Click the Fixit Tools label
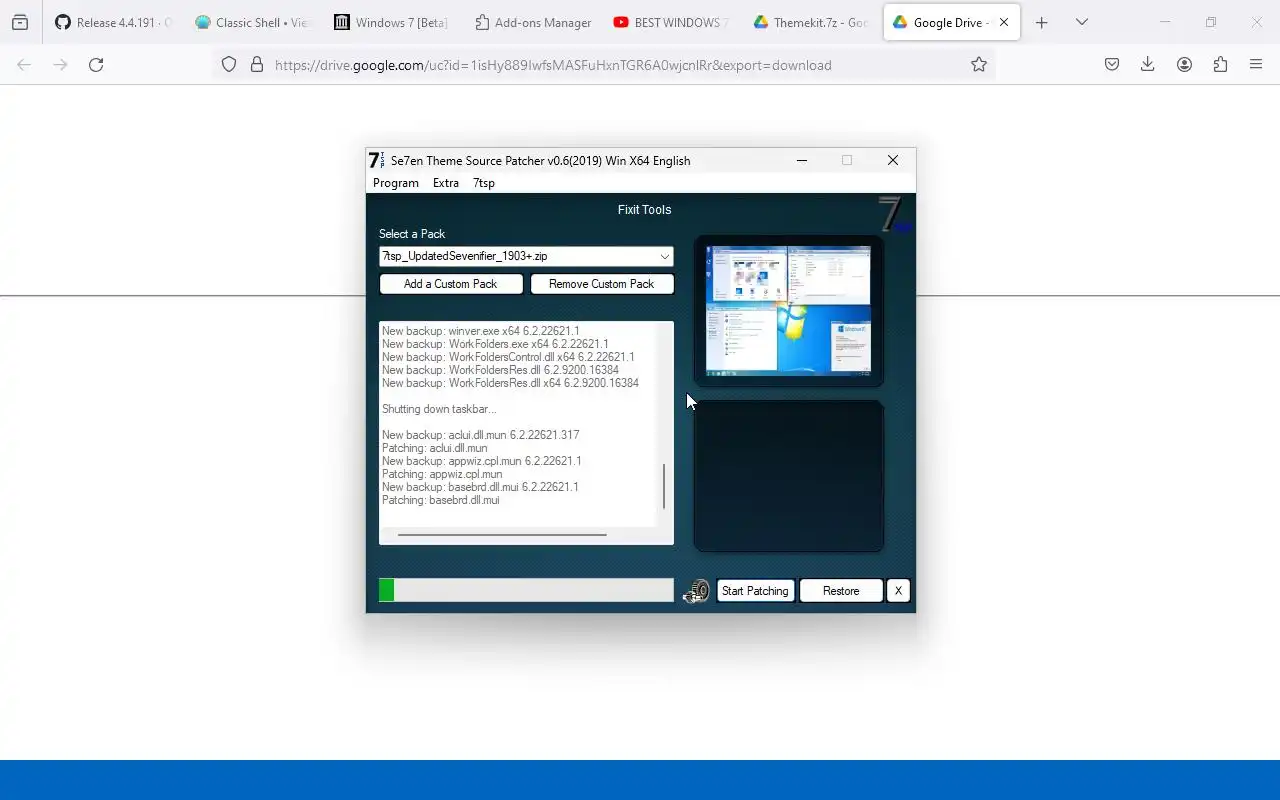Viewport: 1280px width, 800px height. (x=644, y=210)
